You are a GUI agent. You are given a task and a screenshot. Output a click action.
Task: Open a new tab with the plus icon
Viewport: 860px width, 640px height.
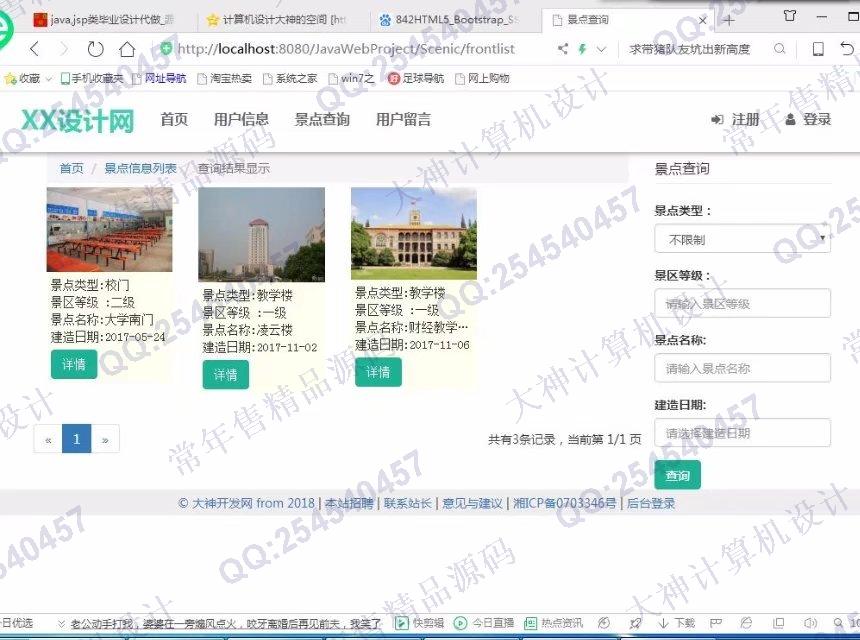click(x=728, y=20)
